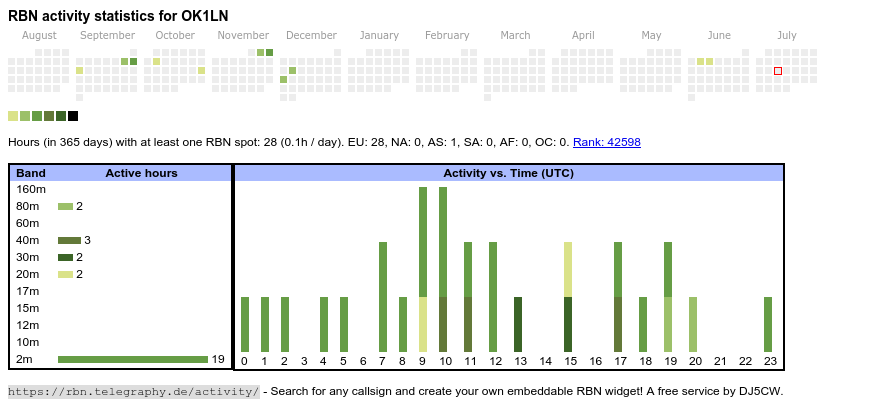
Task: Select the activity bar at hour 10
Action: 443,269
